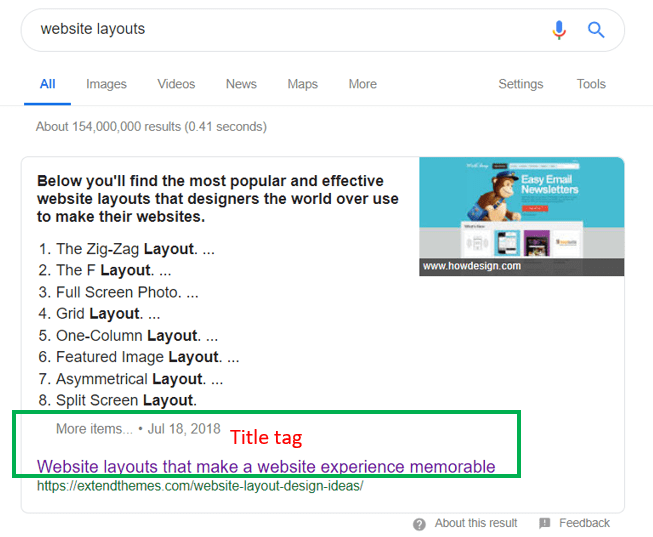Screen dimensions: 653x537
Task: Select the All results tab
Action: pos(47,84)
